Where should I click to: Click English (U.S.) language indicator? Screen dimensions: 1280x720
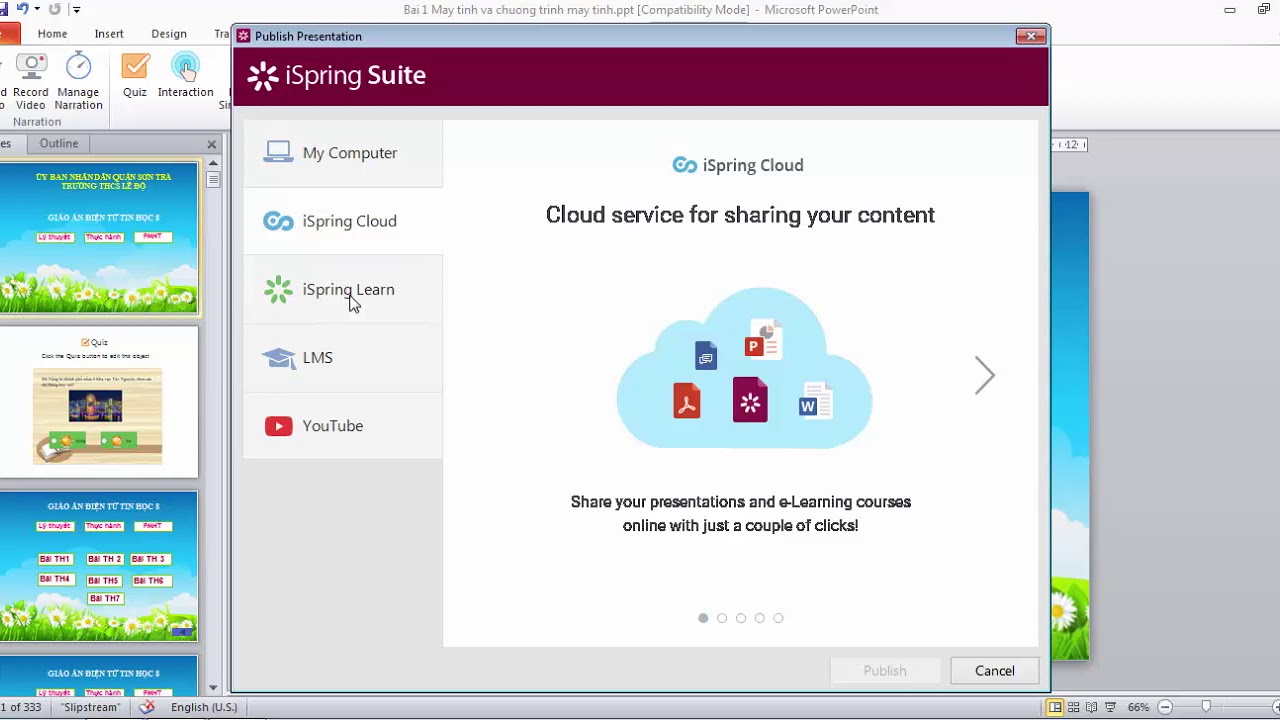coord(204,707)
